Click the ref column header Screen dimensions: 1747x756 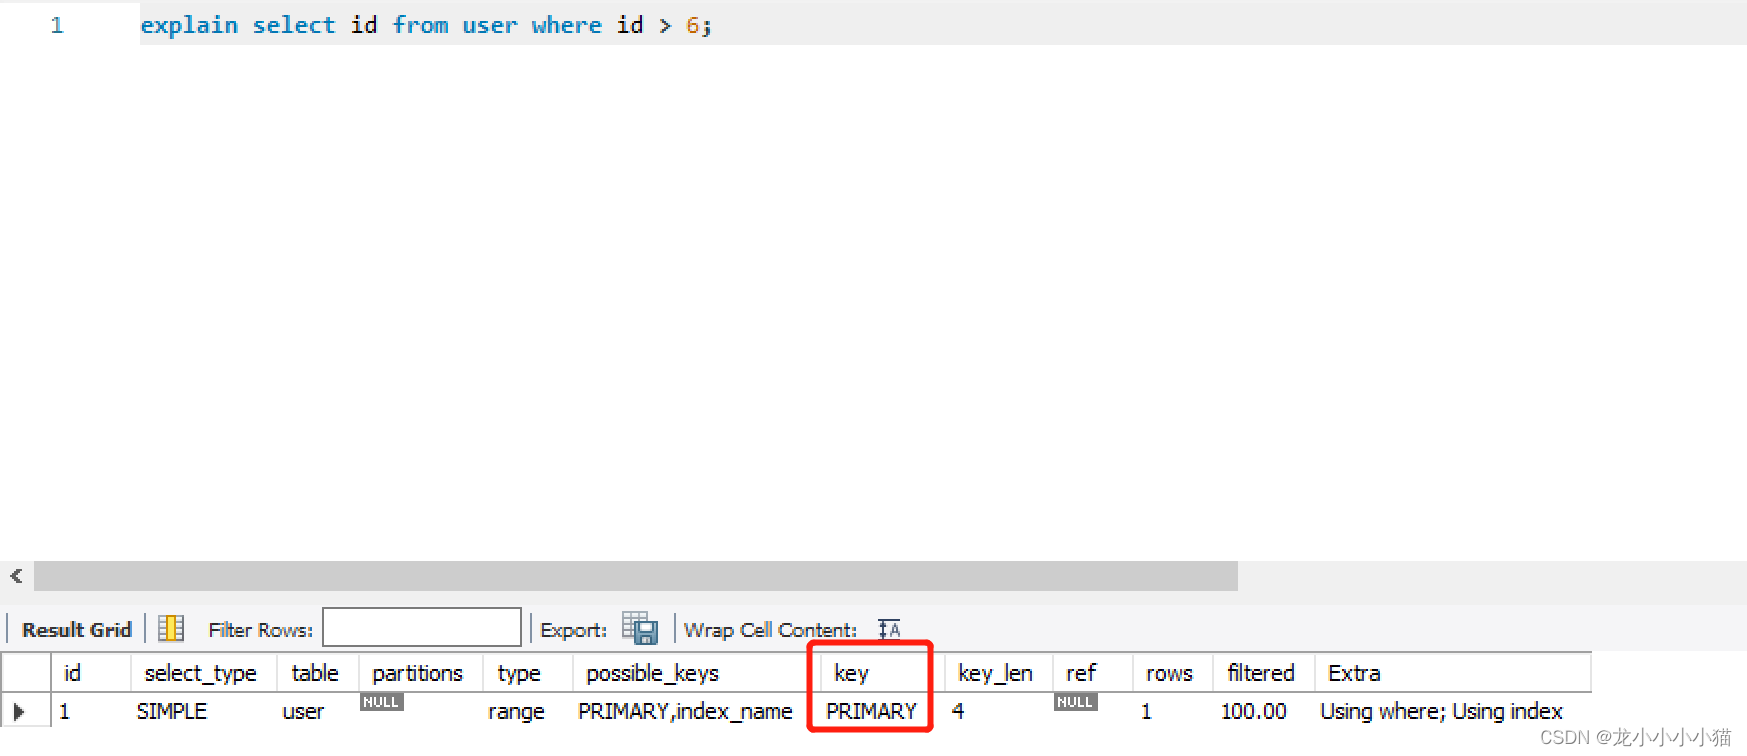[x=1093, y=673]
